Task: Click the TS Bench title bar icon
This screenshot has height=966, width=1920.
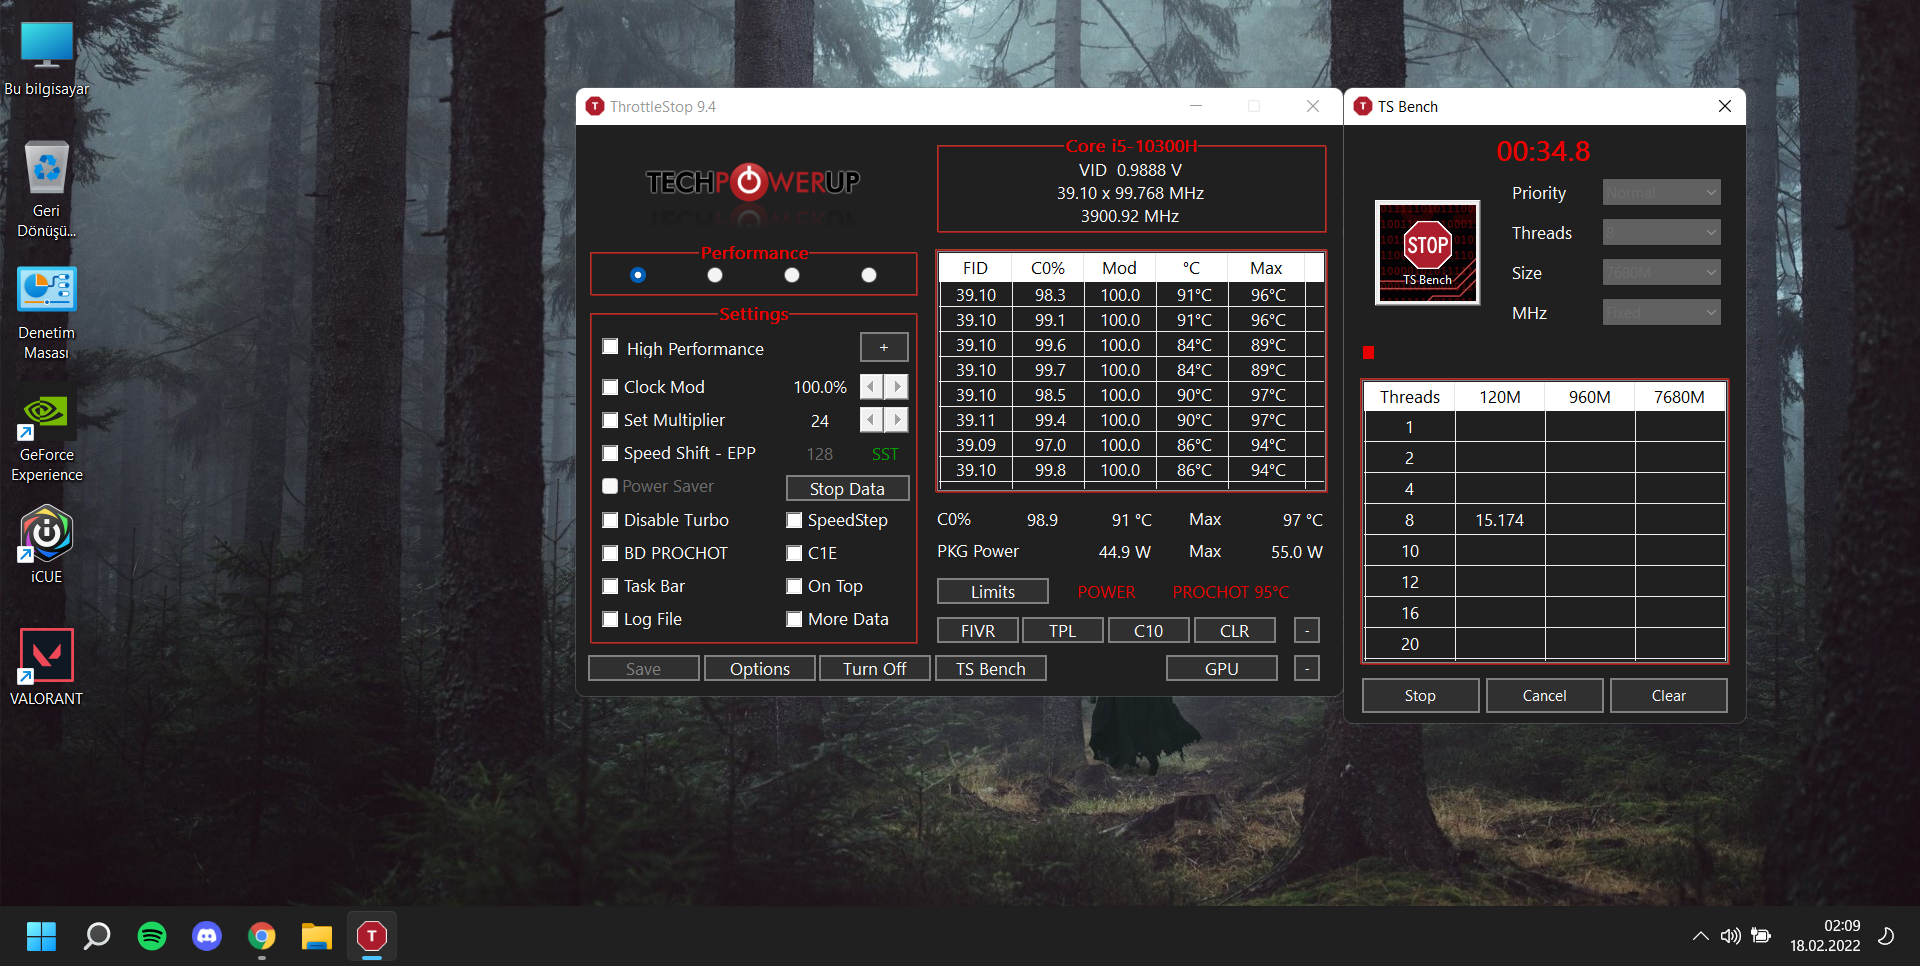Action: (1363, 106)
